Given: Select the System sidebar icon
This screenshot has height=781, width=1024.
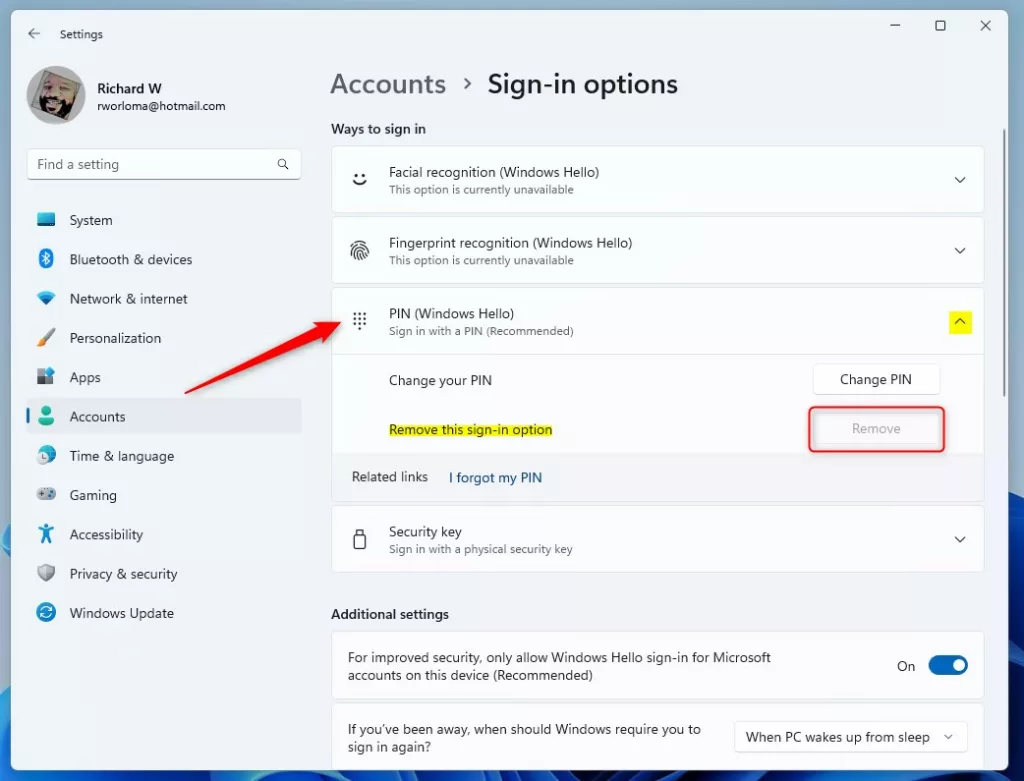Looking at the screenshot, I should [x=46, y=220].
